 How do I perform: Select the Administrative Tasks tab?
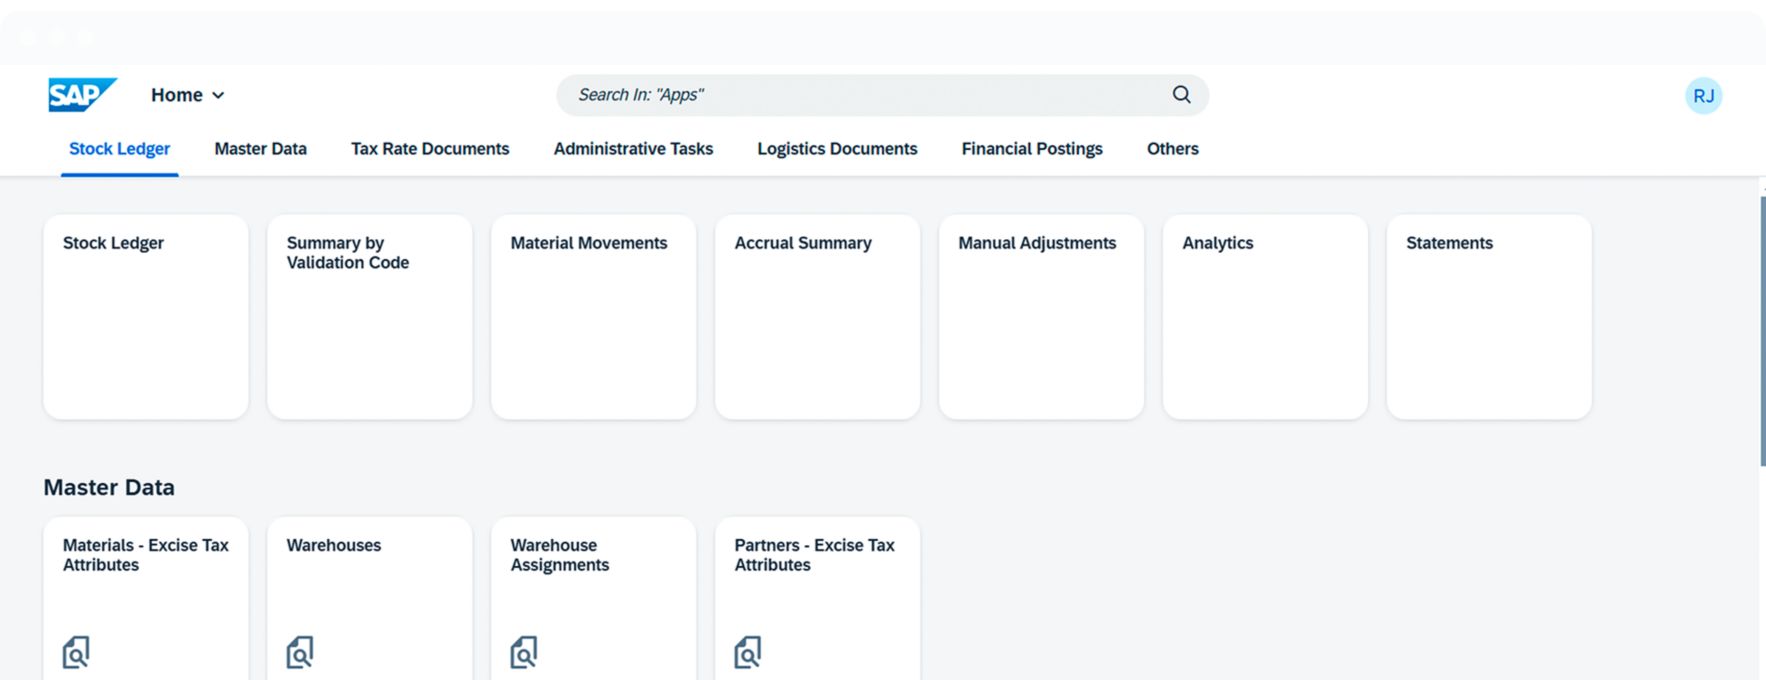click(633, 149)
